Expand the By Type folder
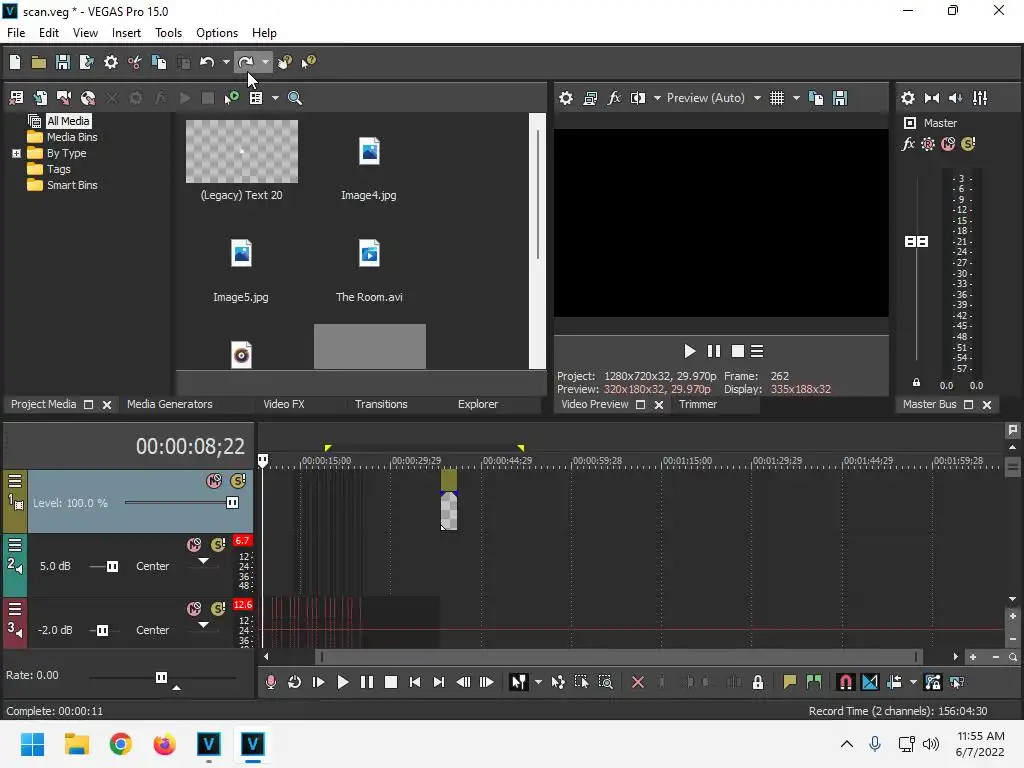1024x768 pixels. (x=16, y=153)
